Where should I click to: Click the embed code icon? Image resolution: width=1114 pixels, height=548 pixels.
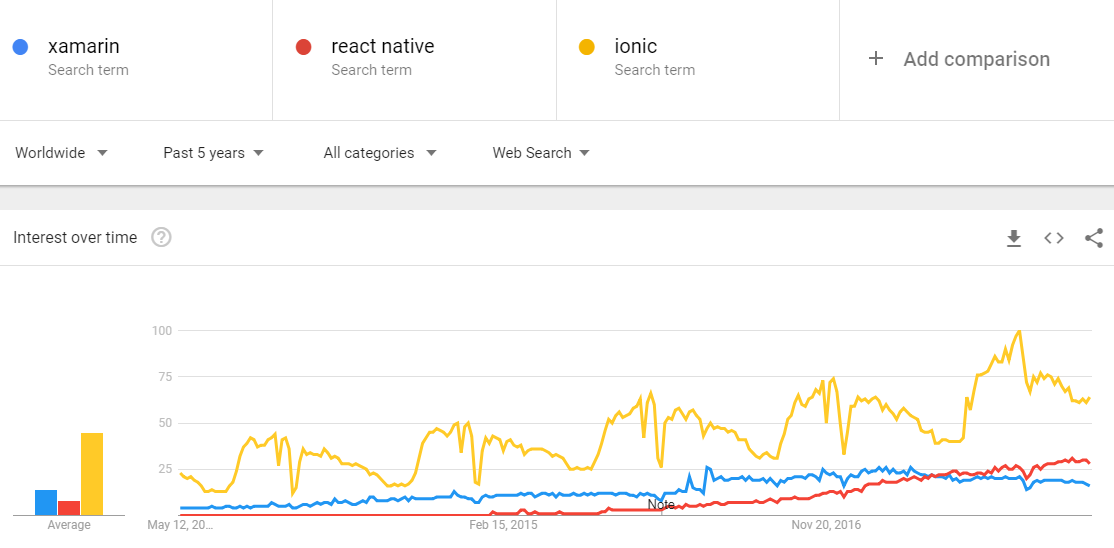tap(1053, 238)
